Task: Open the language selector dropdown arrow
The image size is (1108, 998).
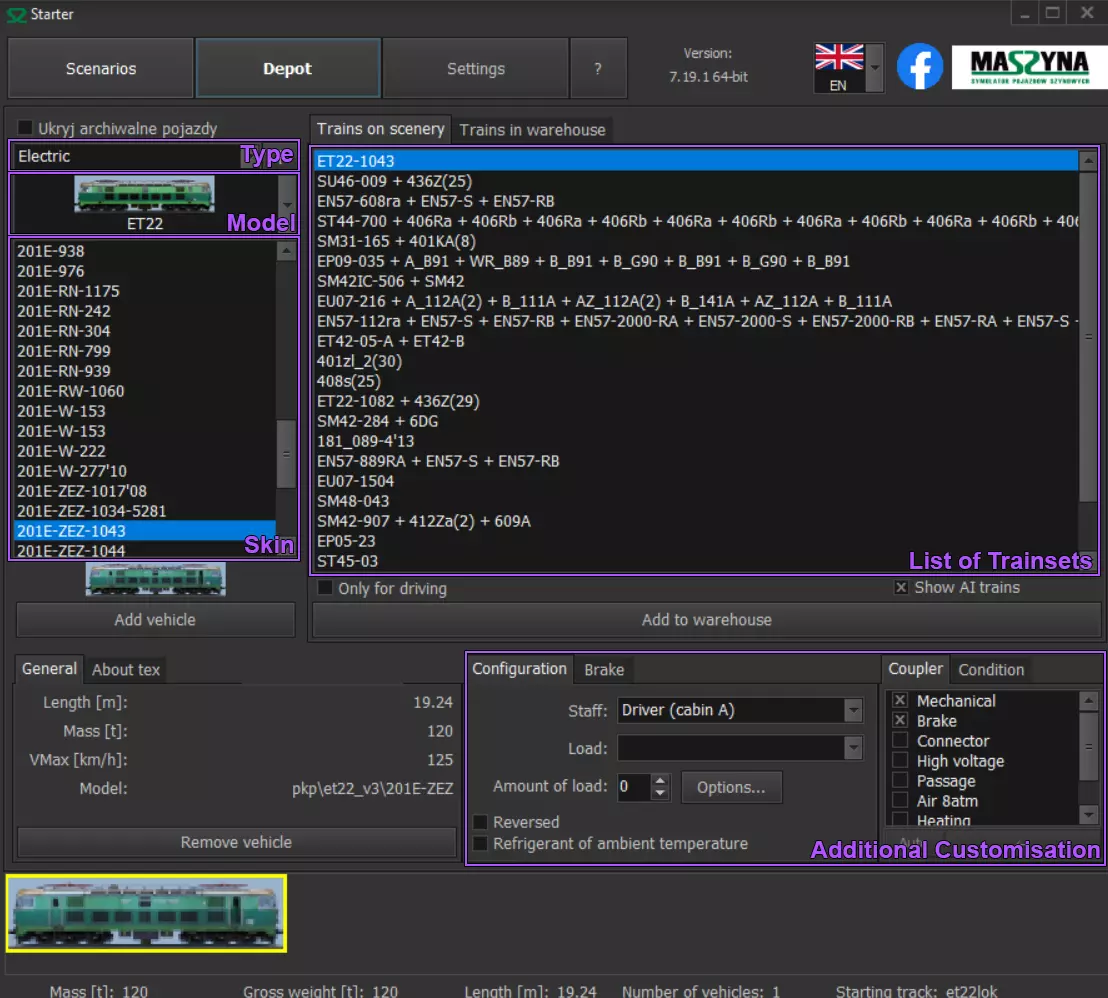Action: coord(875,70)
